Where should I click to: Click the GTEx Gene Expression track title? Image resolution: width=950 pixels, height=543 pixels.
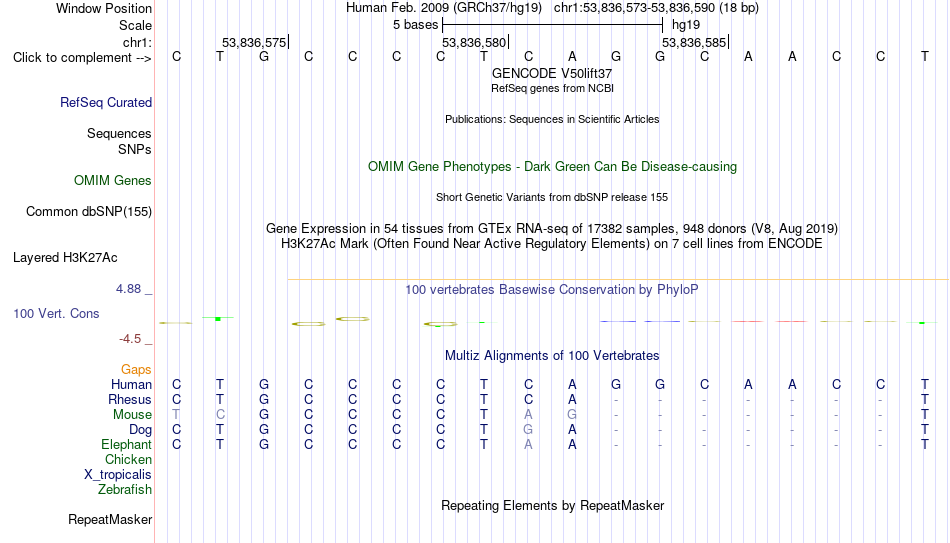click(x=552, y=228)
